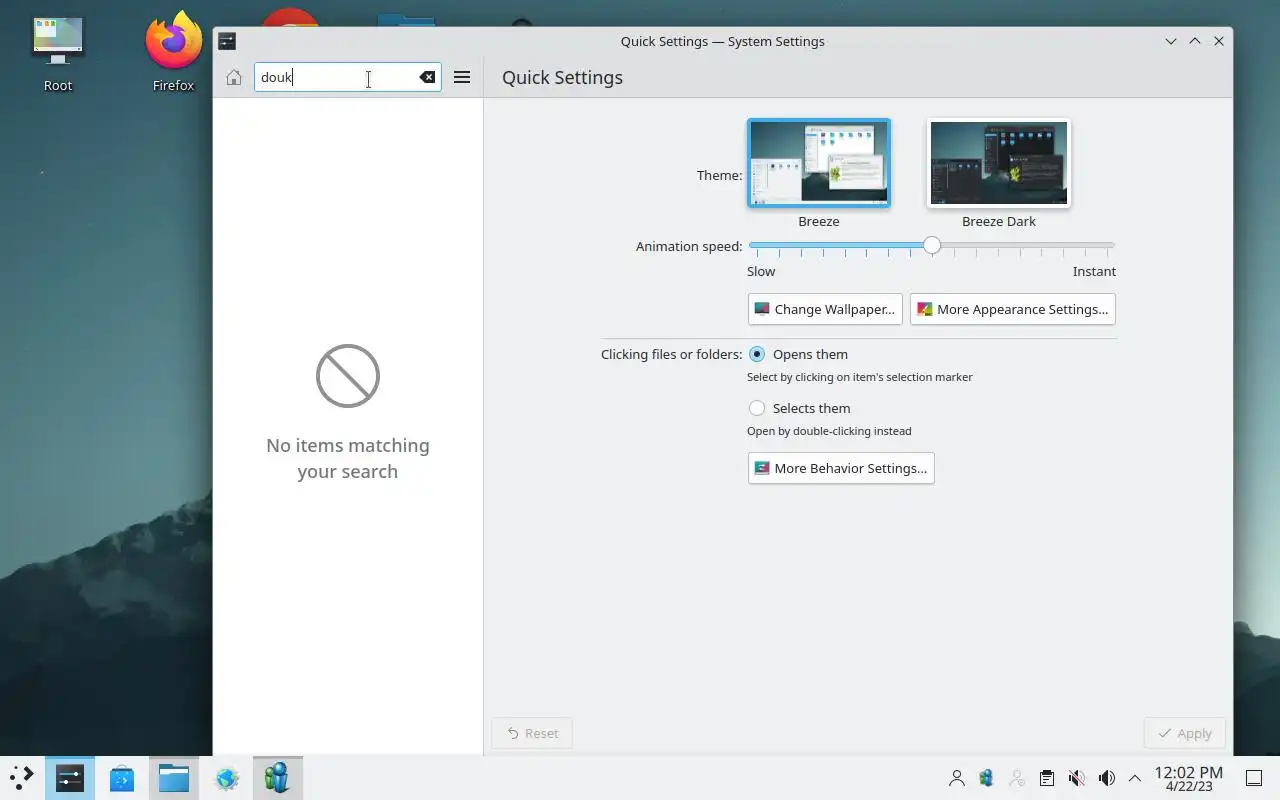Image resolution: width=1280 pixels, height=800 pixels.
Task: Click the user icon in system tray
Action: click(957, 778)
